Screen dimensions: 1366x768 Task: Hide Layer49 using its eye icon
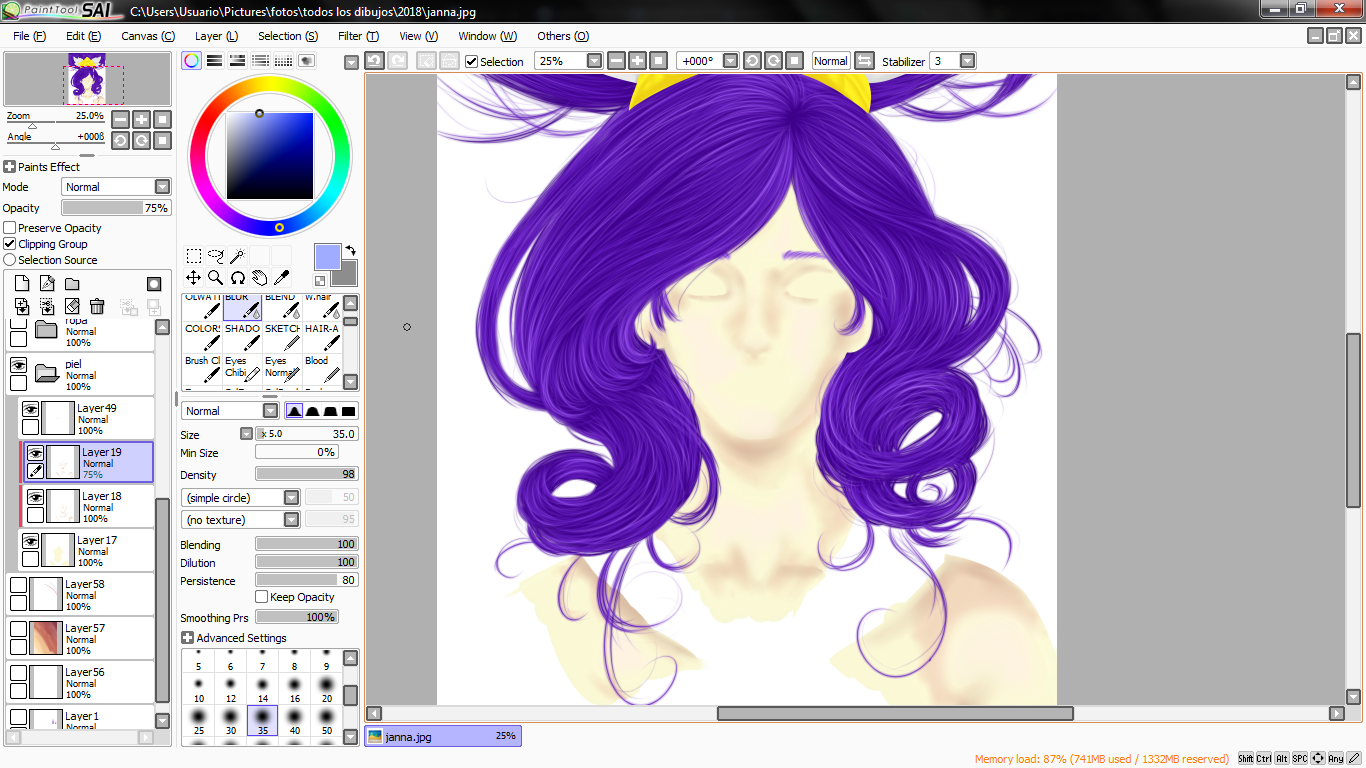(31, 409)
